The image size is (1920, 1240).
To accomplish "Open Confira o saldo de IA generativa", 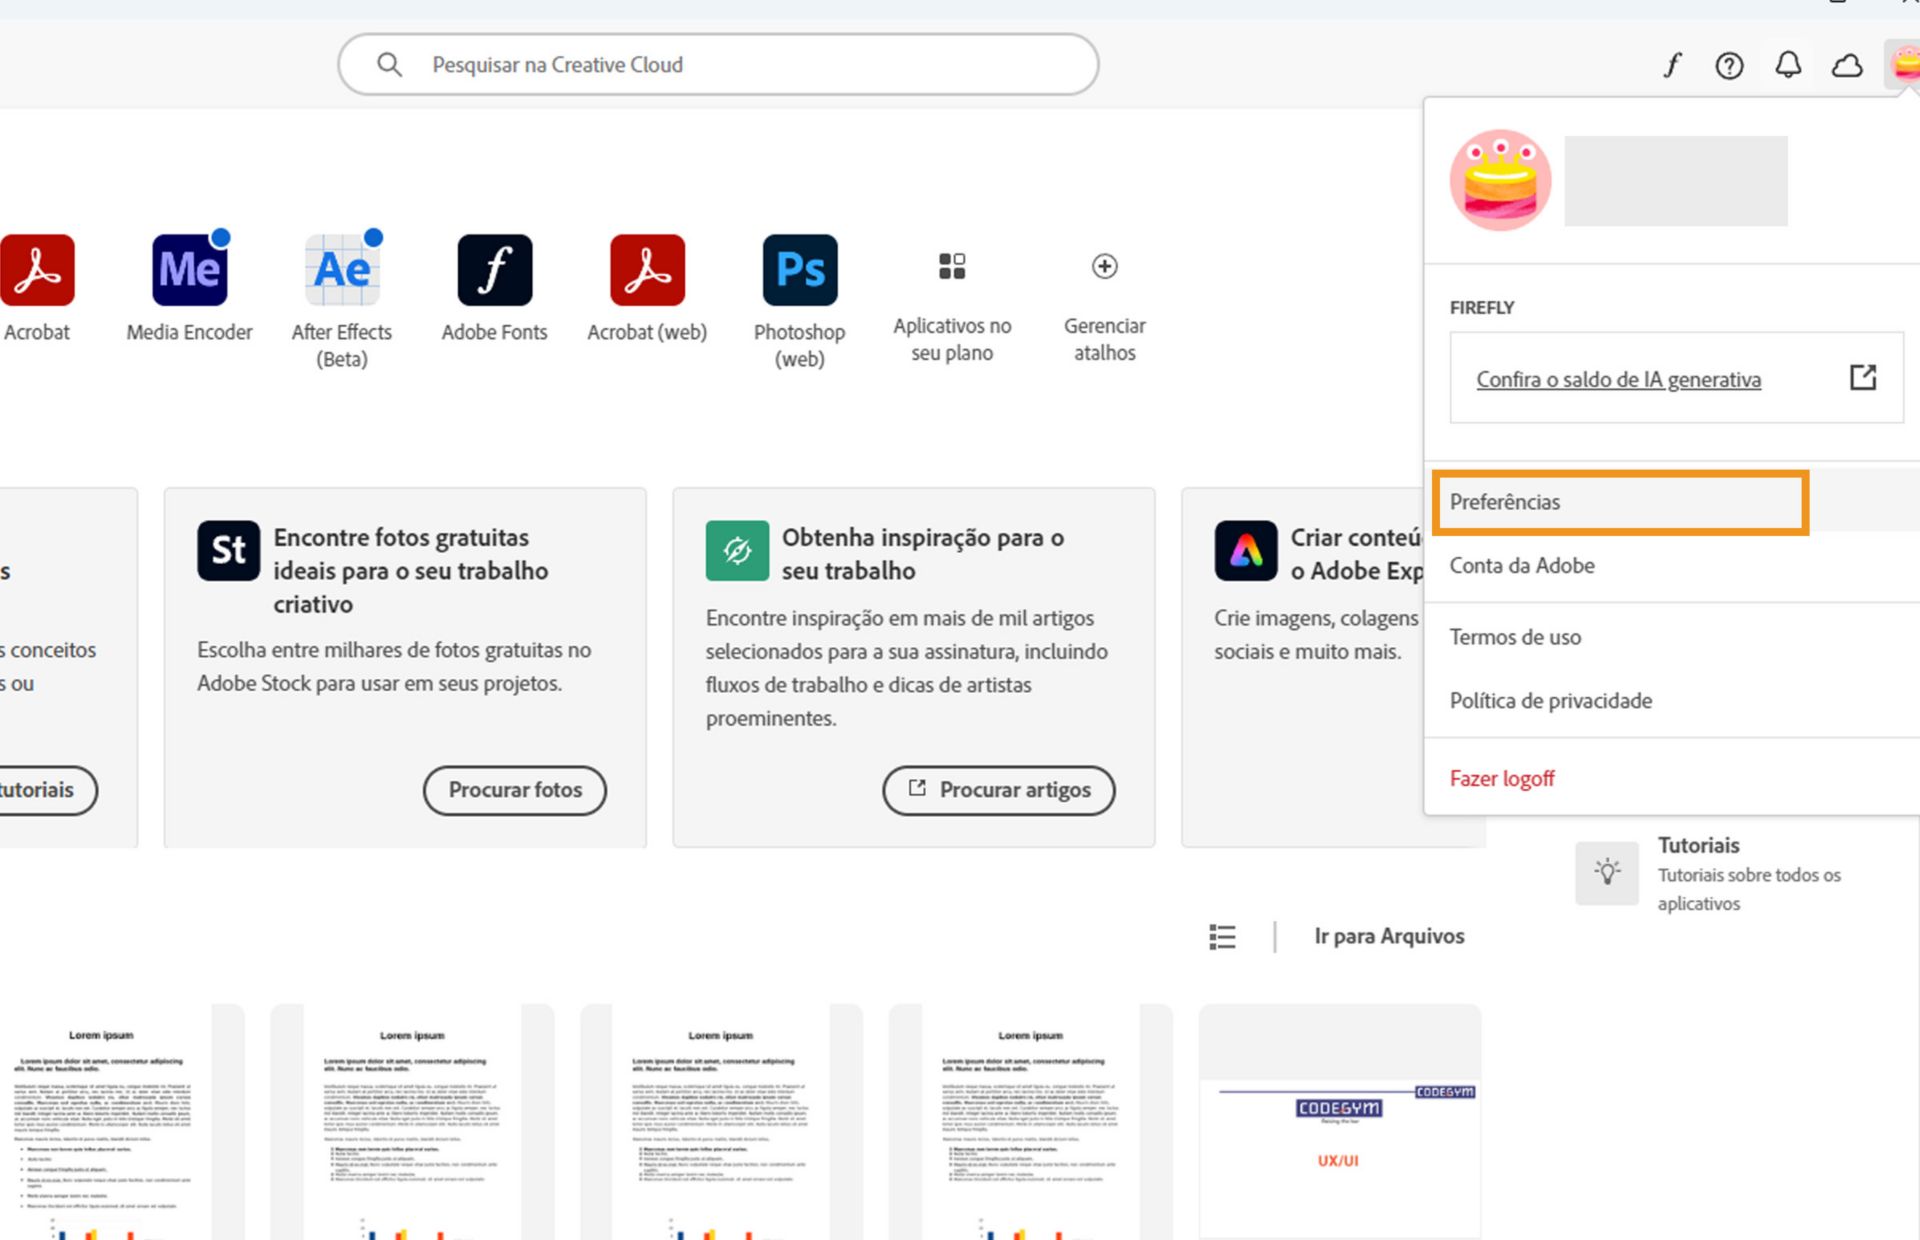I will 1618,380.
